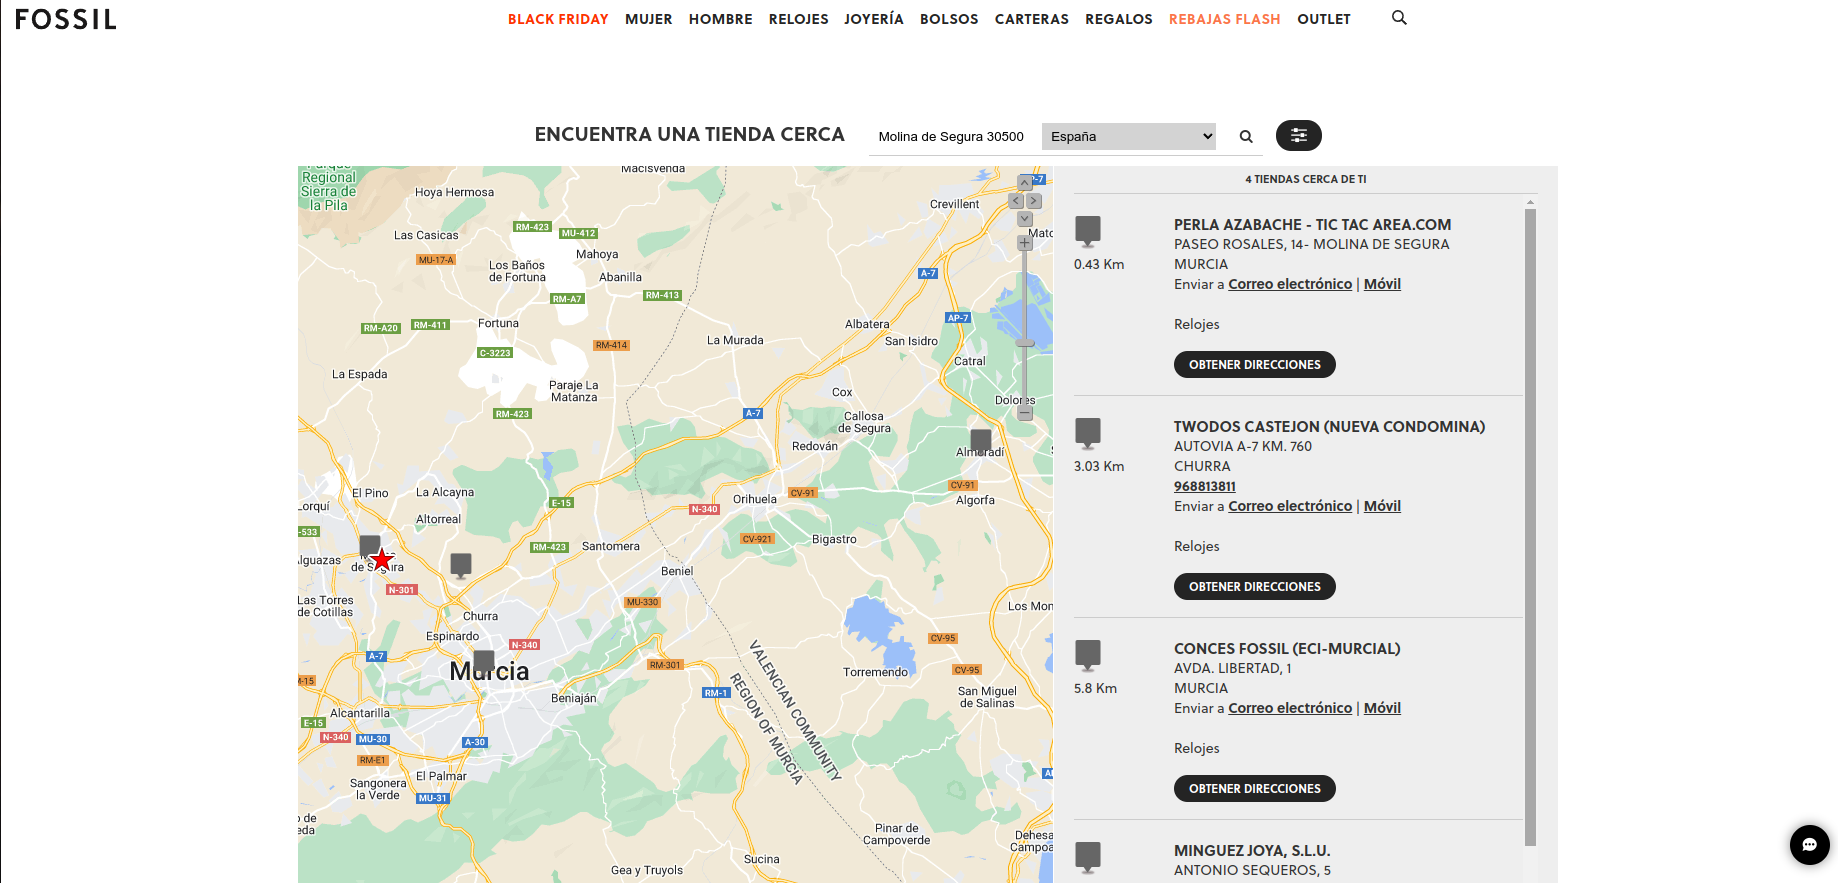Open the OUTLET menu

point(1324,19)
